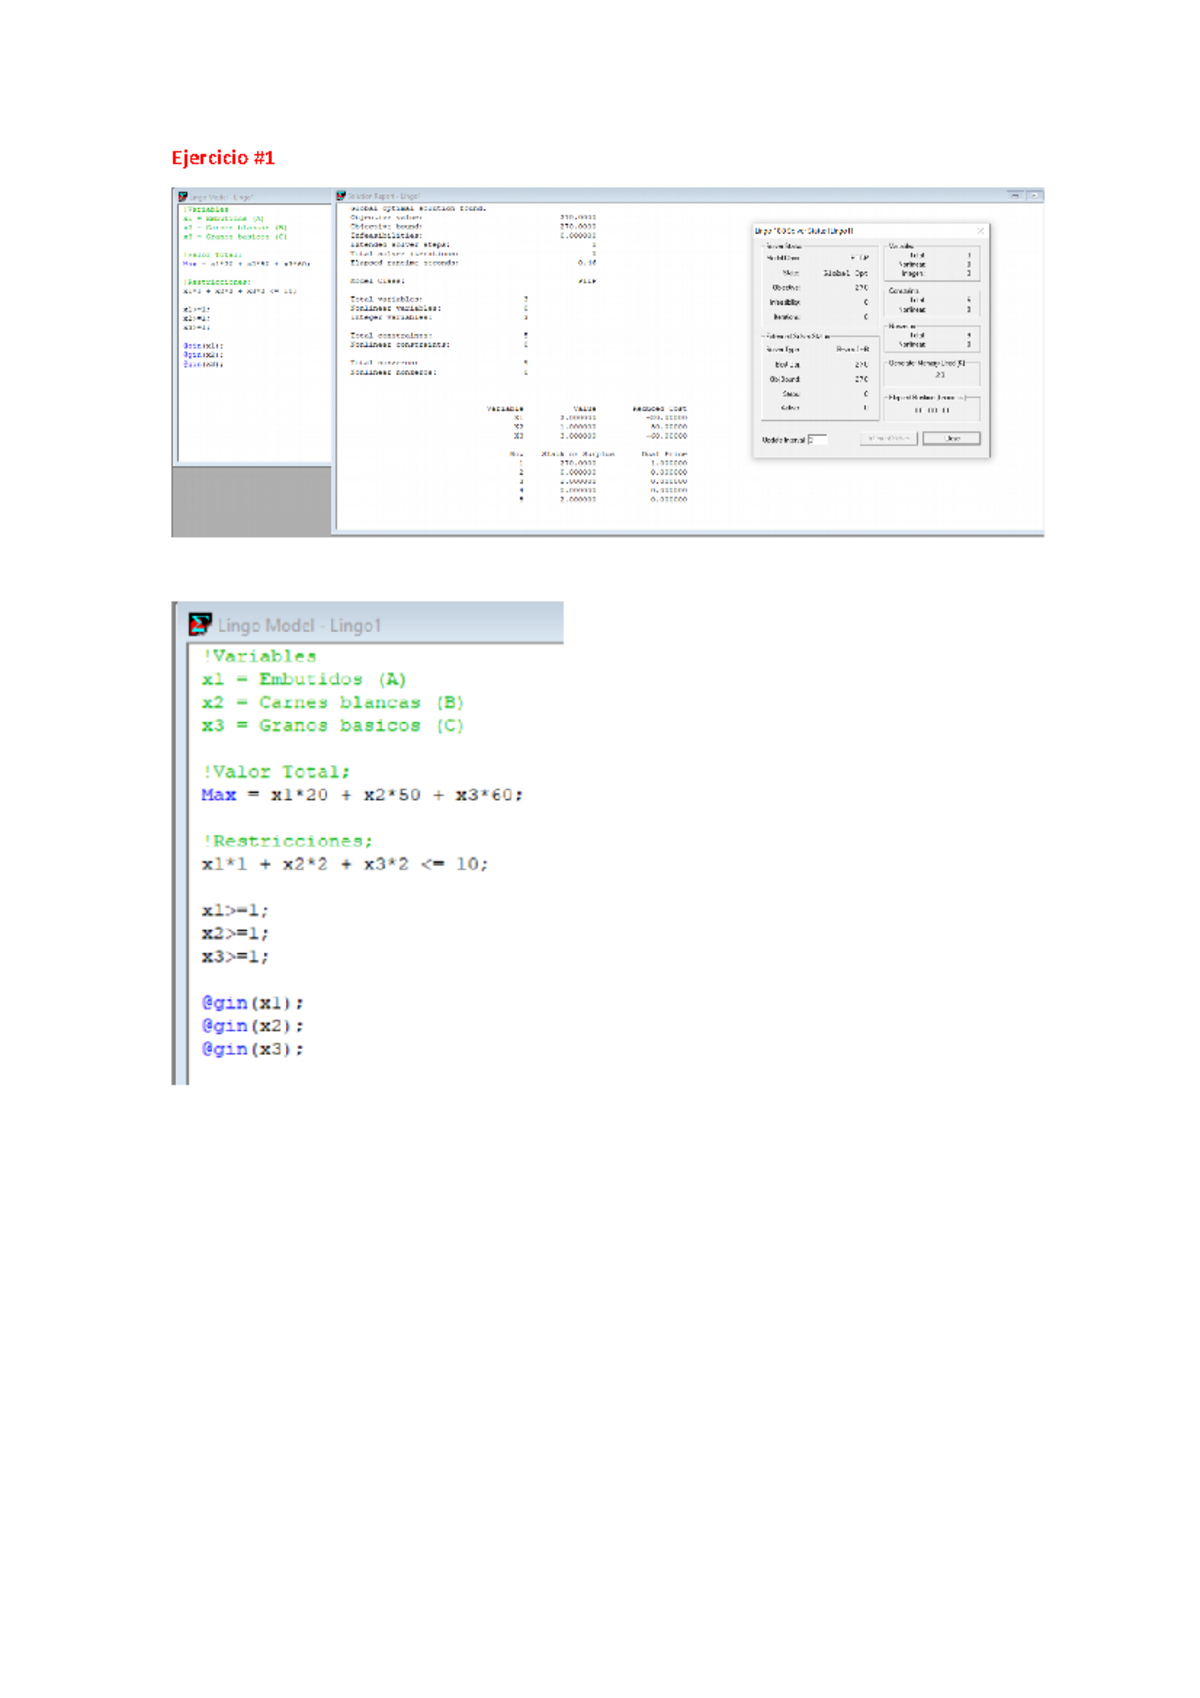Click the "Reduced Cost" column header in the Solution Report
This screenshot has width=1200, height=1698.
coord(659,409)
